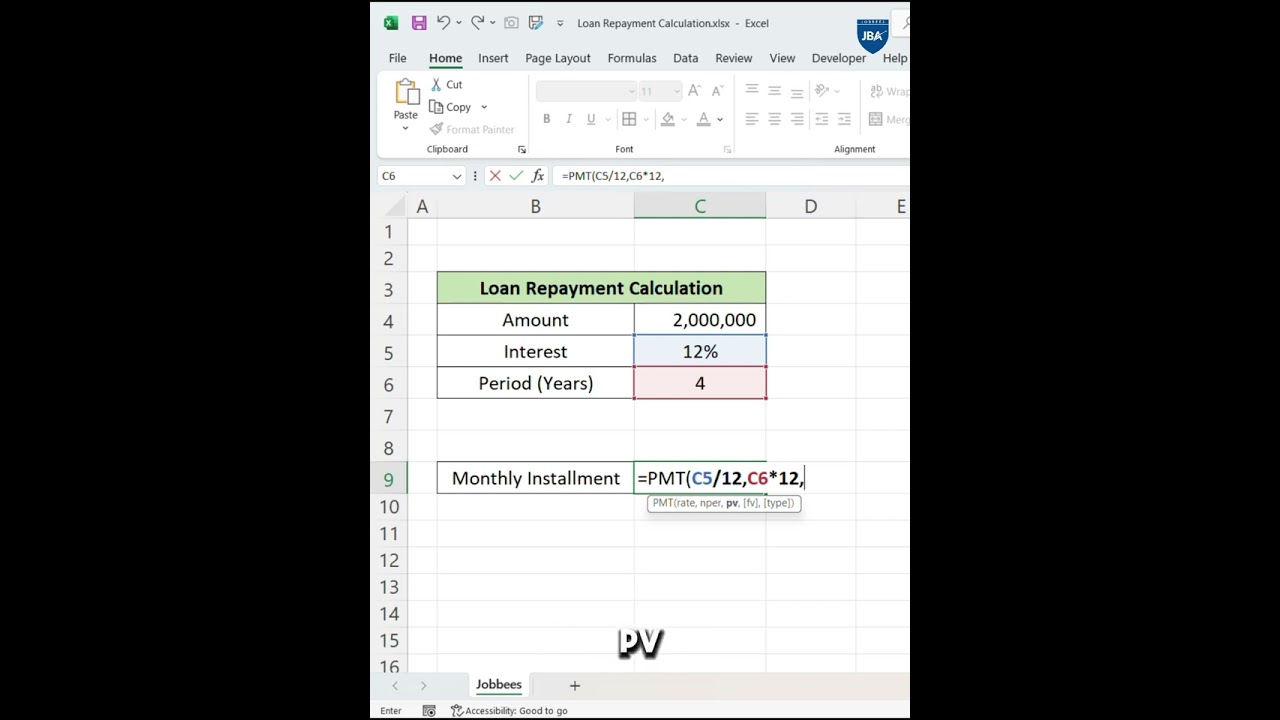Click the Format Painter brush
Viewport: 1280px width, 720px height.
click(x=471, y=129)
